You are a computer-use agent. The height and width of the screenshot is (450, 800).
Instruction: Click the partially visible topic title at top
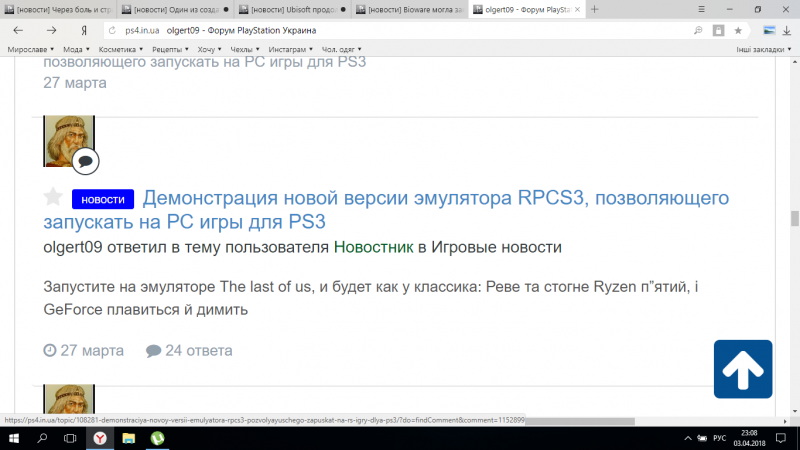pyautogui.click(x=205, y=62)
